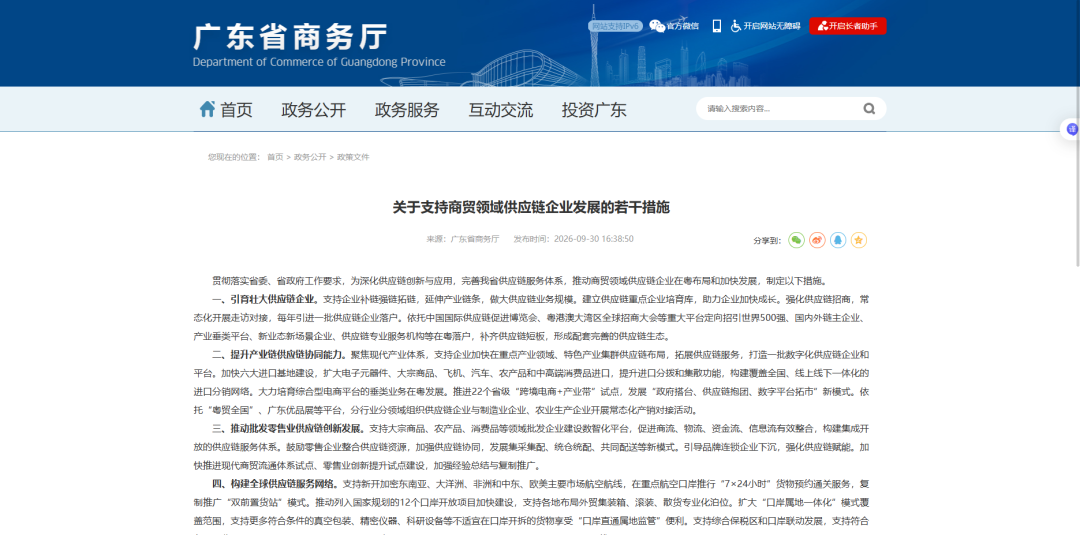Screen dimensions: 1080x535
Task: Click the Department of Commerce of Guangdong Province subtitle
Action: [x=319, y=62]
